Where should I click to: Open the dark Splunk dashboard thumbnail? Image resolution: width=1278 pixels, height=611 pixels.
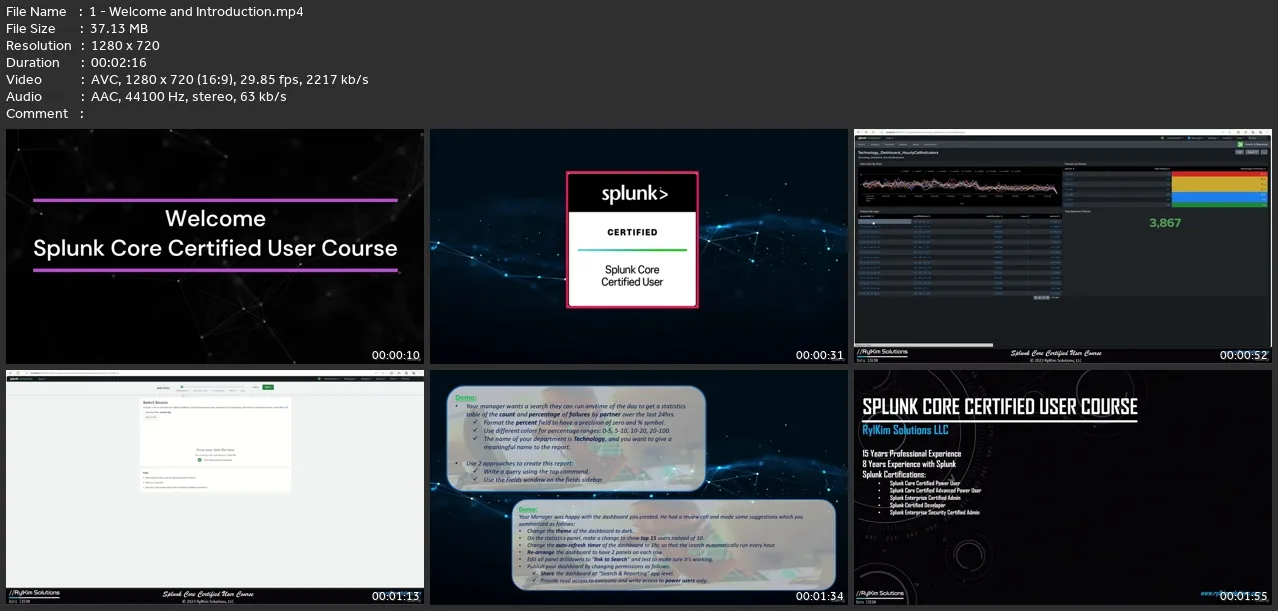[x=1063, y=246]
